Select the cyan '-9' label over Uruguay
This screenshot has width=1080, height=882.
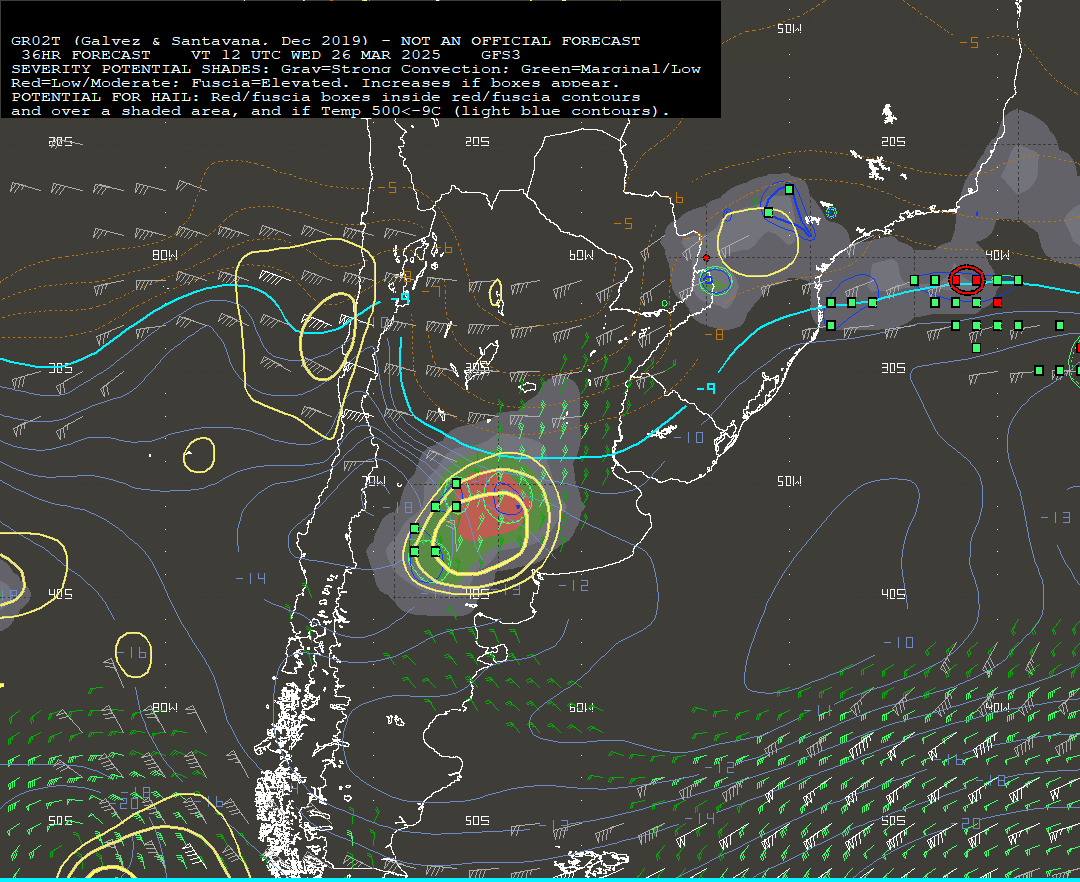[x=706, y=388]
